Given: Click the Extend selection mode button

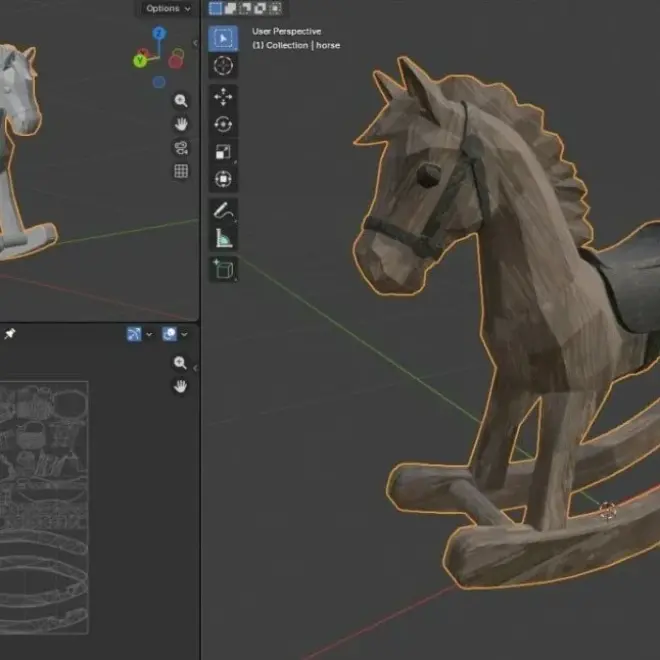Looking at the screenshot, I should pos(230,8).
